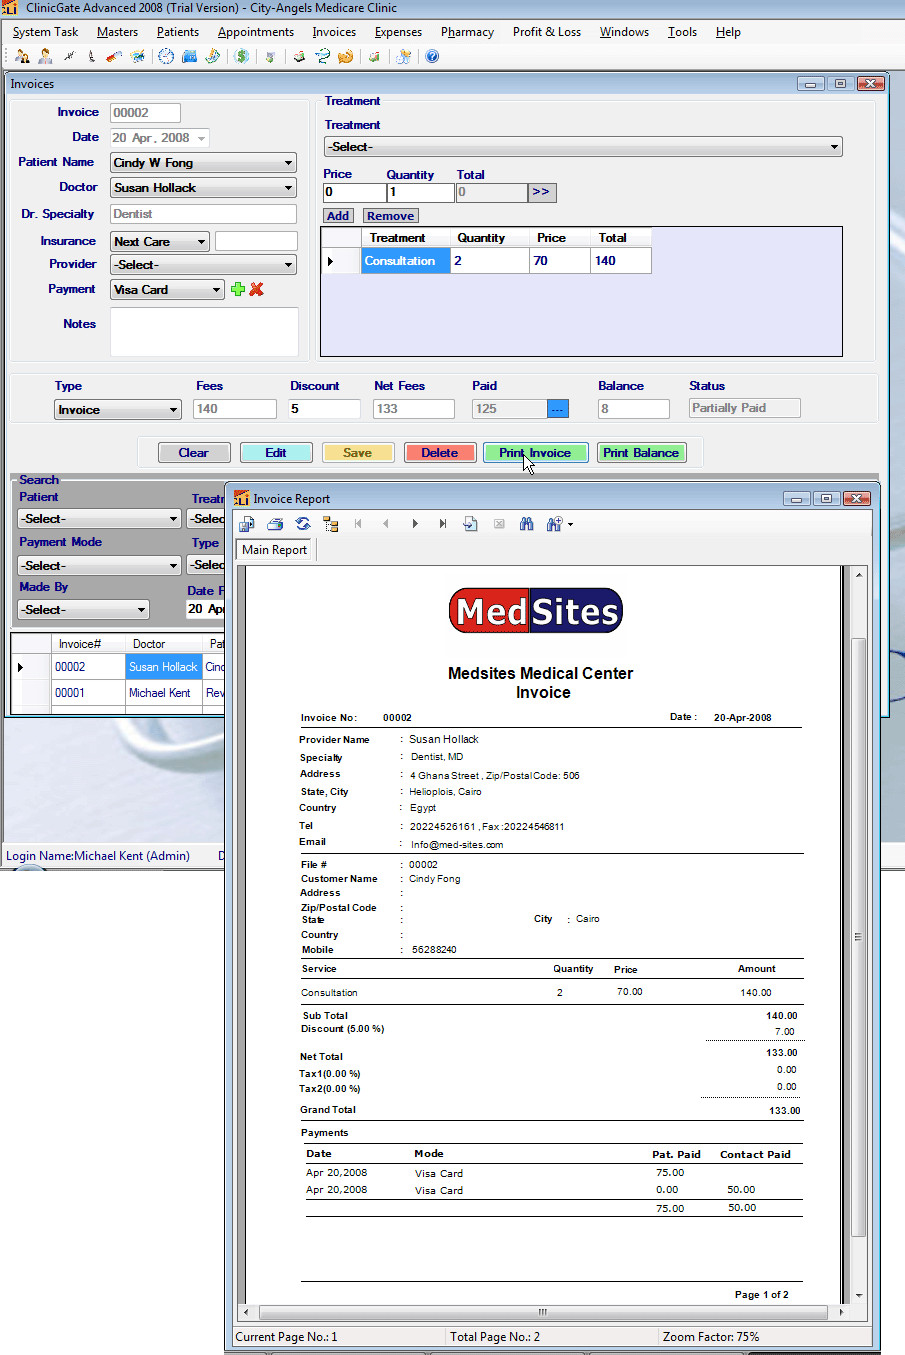Select the Consultation cell in treatment grid

tap(405, 261)
